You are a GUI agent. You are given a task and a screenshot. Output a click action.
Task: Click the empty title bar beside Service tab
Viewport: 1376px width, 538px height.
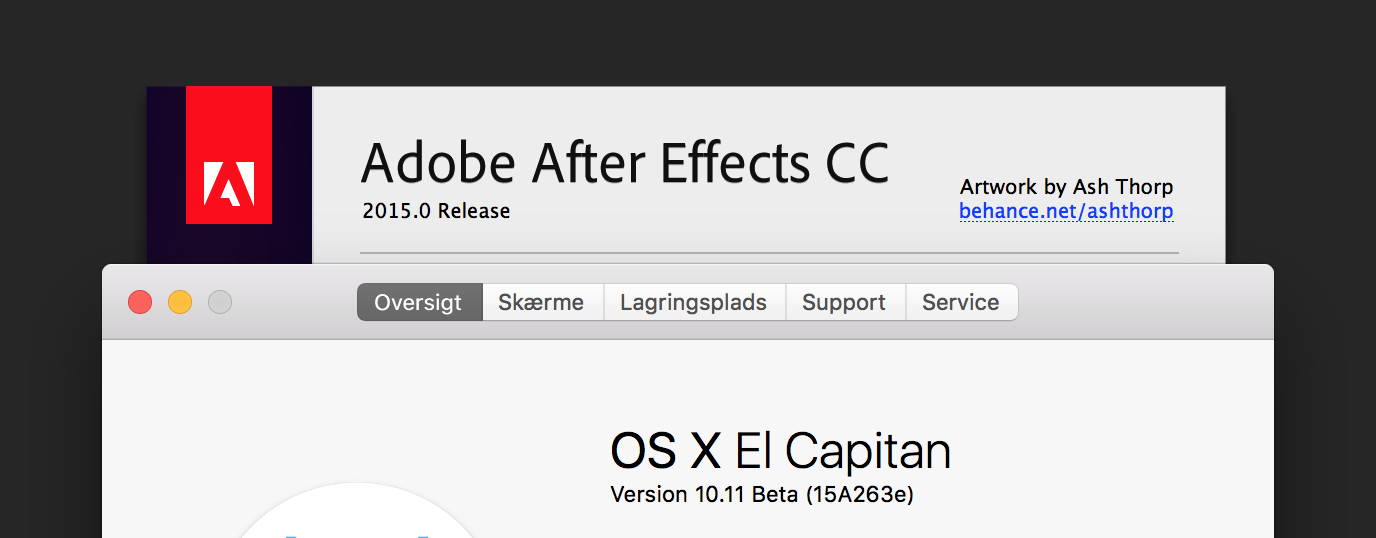[x=1145, y=302]
